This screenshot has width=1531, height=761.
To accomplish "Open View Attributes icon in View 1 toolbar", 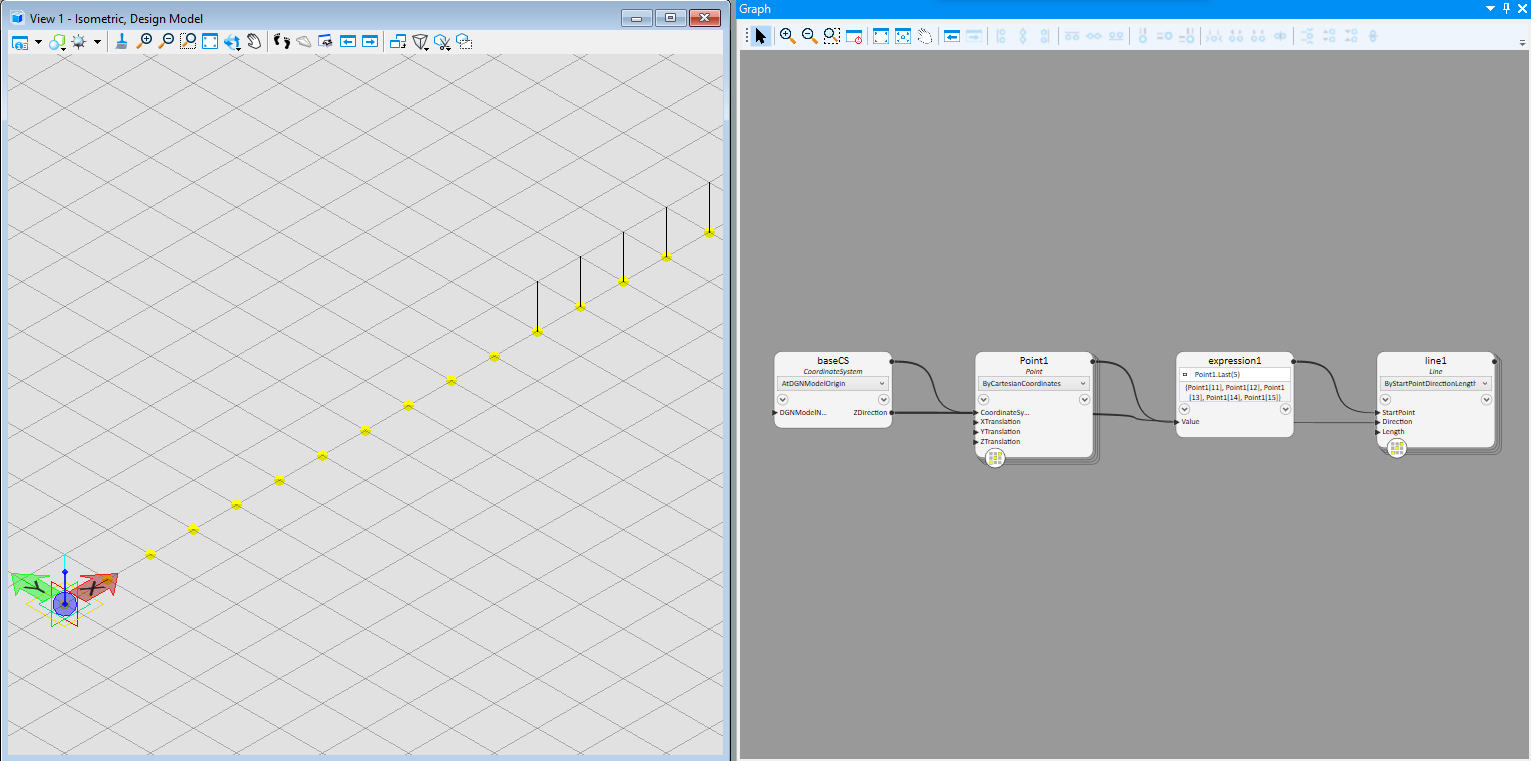I will [21, 42].
